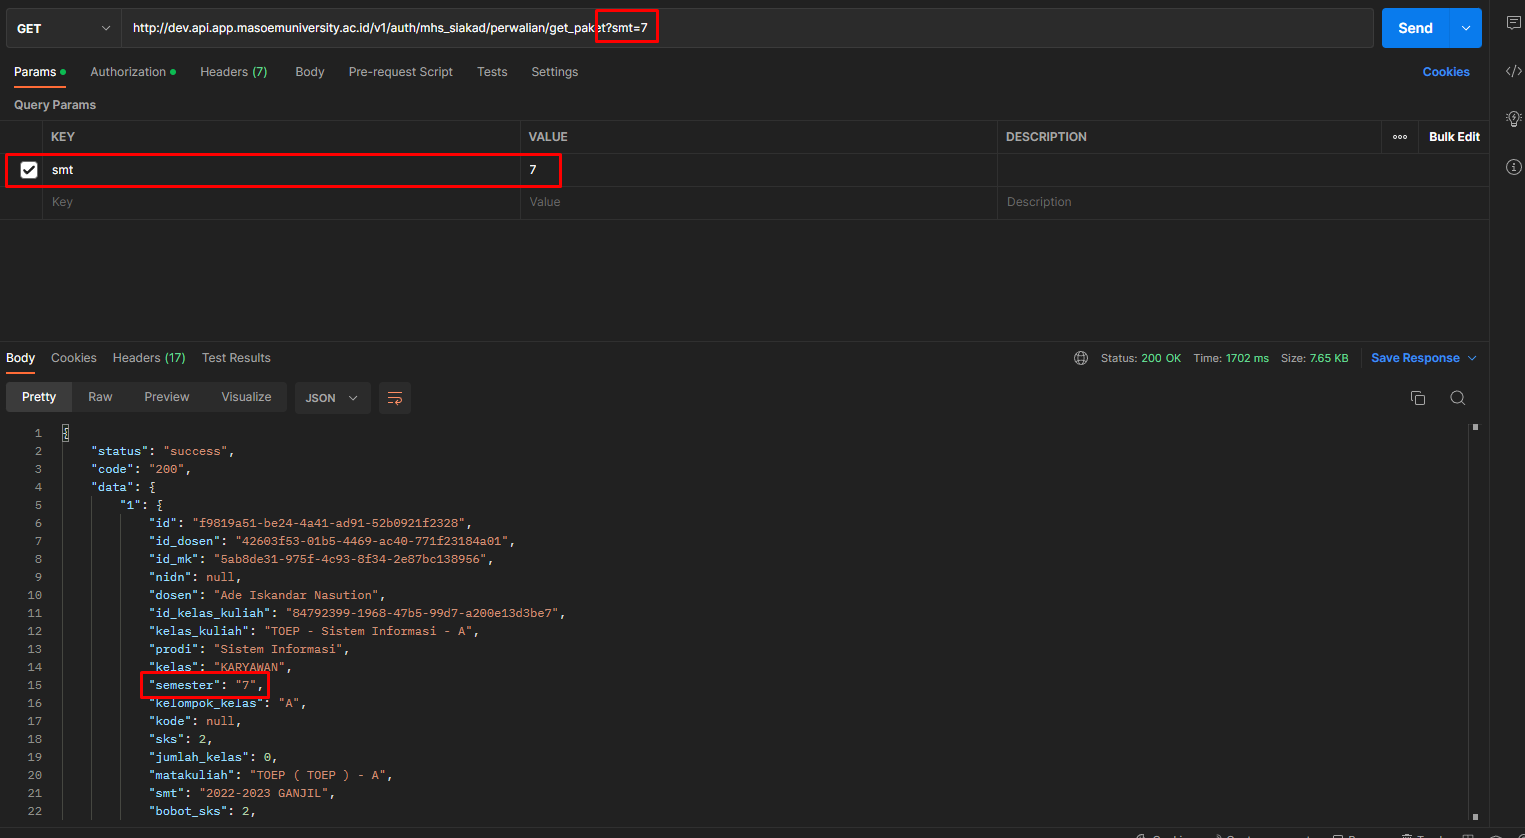This screenshot has height=838, width=1525.
Task: Open the request Settings tab
Action: click(555, 72)
